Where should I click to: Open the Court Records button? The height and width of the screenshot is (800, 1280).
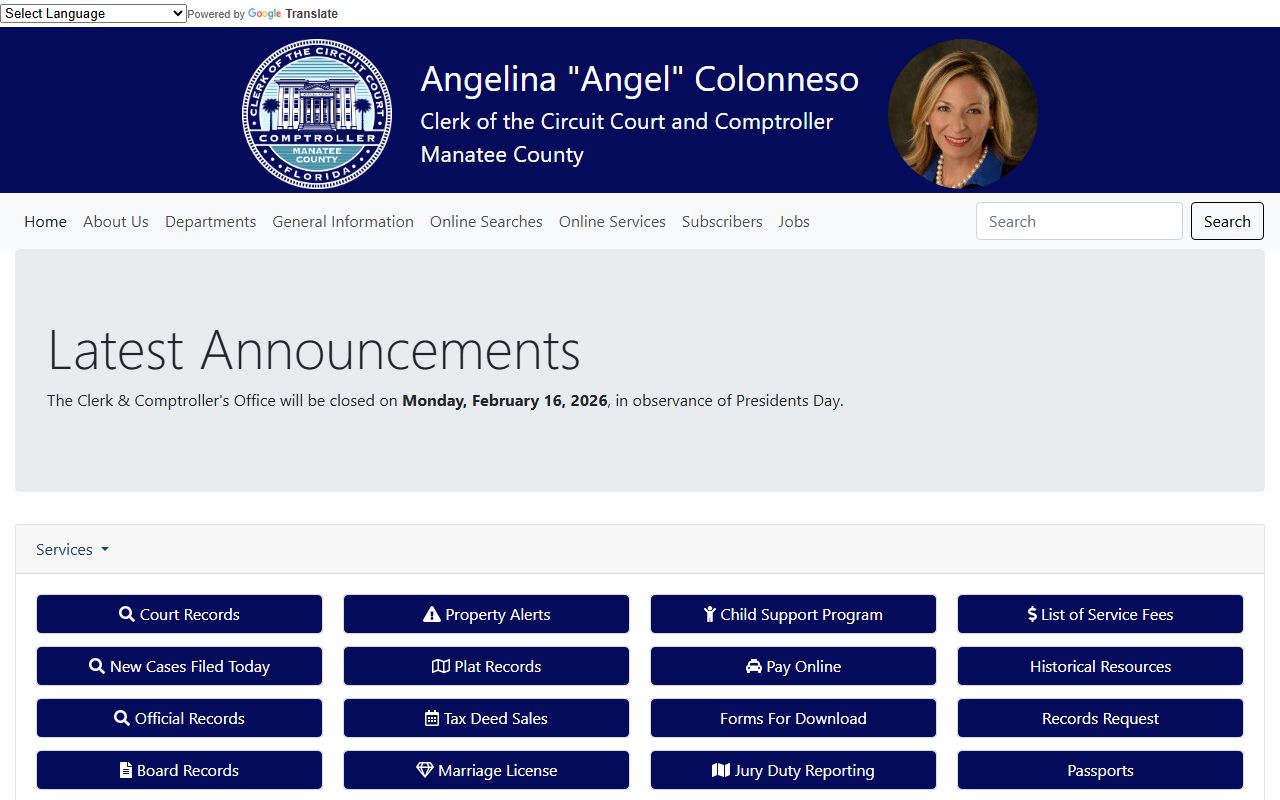coord(179,614)
